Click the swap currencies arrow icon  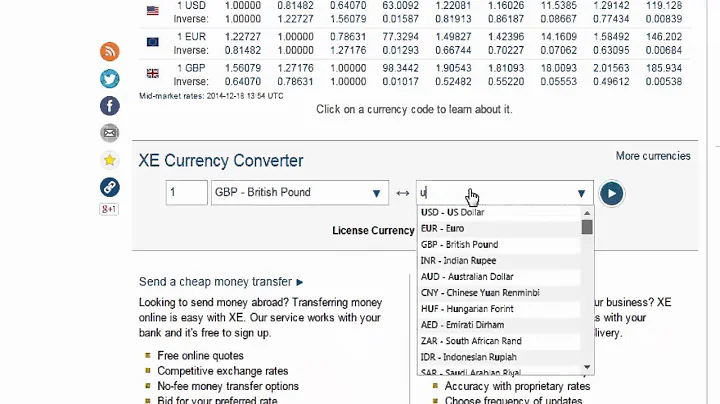click(403, 193)
